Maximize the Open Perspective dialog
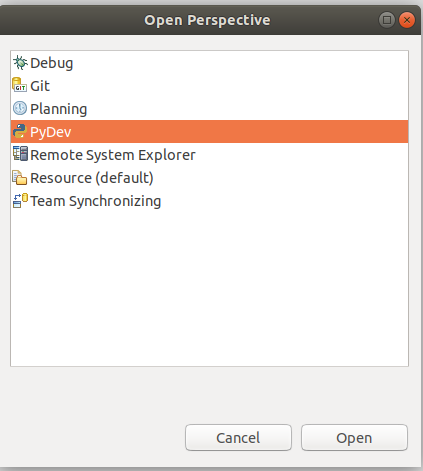 pyautogui.click(x=387, y=20)
